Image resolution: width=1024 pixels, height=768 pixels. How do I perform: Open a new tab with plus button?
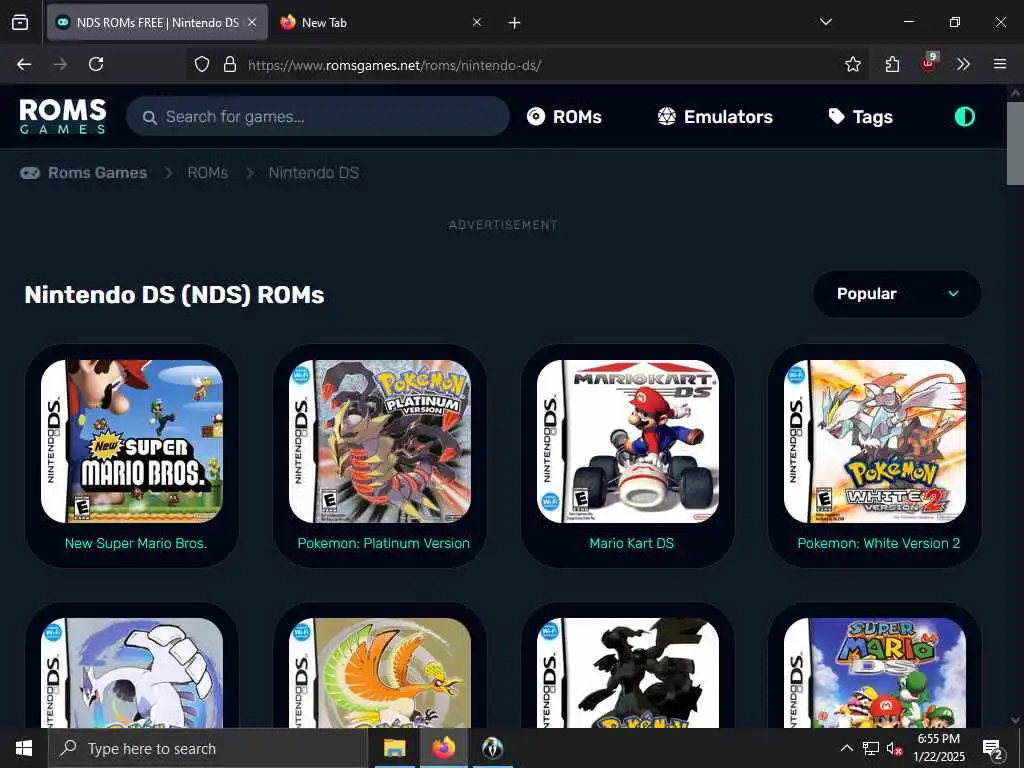coord(514,23)
